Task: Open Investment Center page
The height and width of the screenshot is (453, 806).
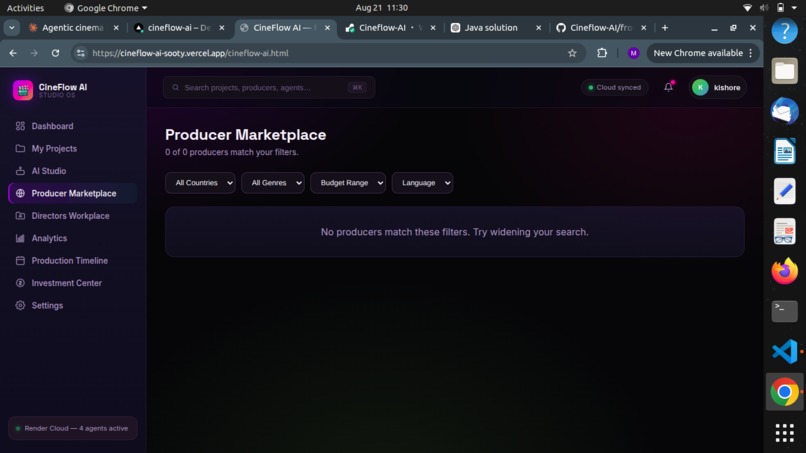Action: point(72,283)
